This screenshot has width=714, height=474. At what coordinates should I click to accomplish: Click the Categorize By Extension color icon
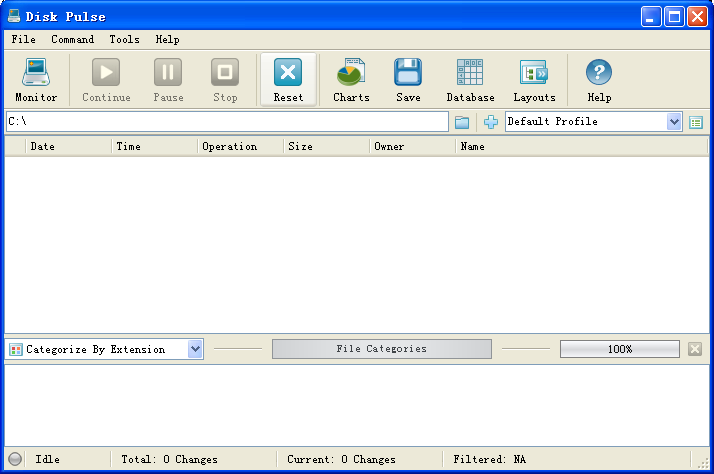[16, 350]
